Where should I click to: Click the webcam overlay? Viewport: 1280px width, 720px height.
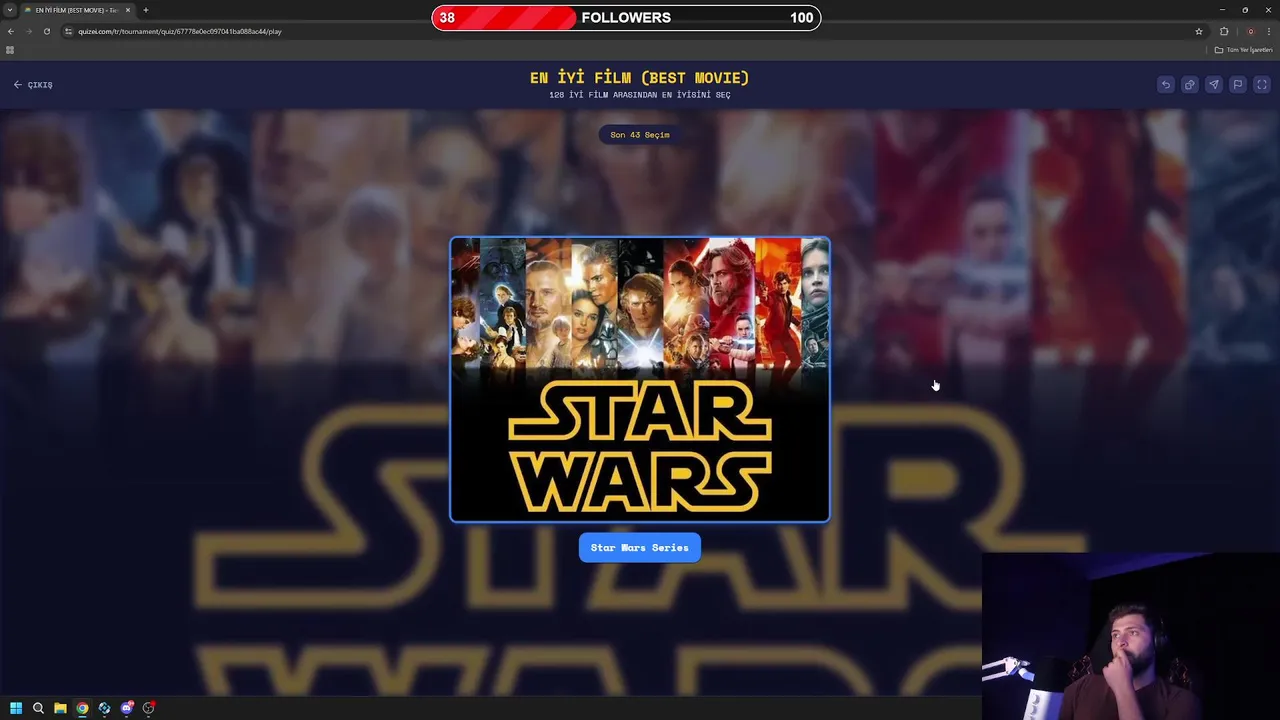click(1130, 636)
